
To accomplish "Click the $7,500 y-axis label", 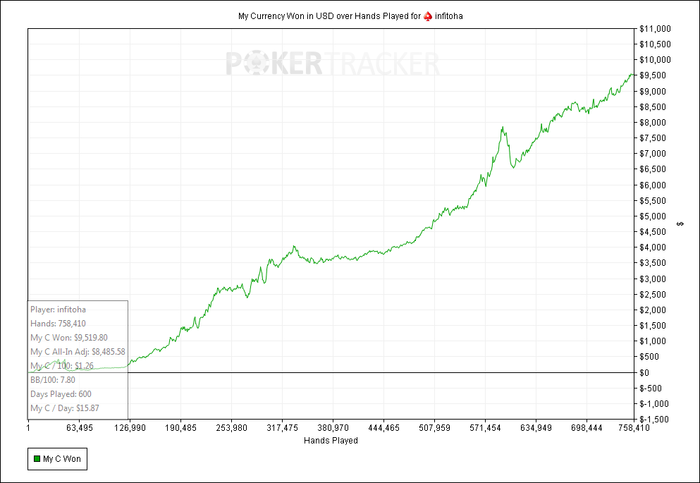I will point(653,138).
